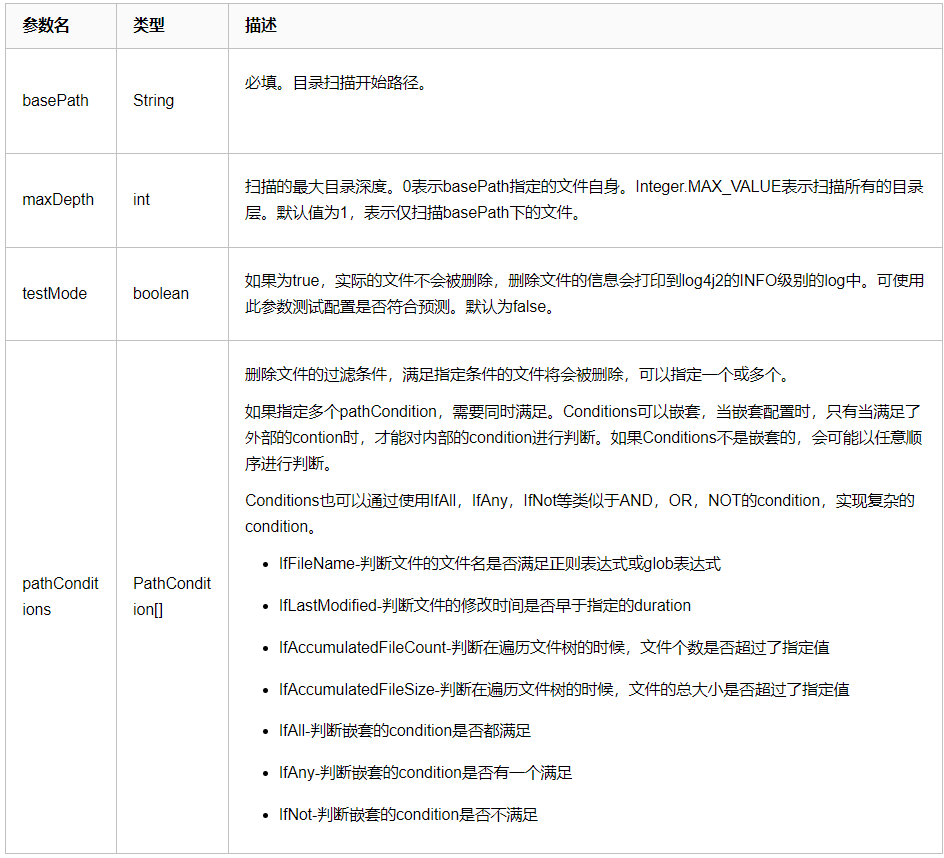The image size is (944, 858).
Task: Click the 描述 column header
Action: click(258, 26)
